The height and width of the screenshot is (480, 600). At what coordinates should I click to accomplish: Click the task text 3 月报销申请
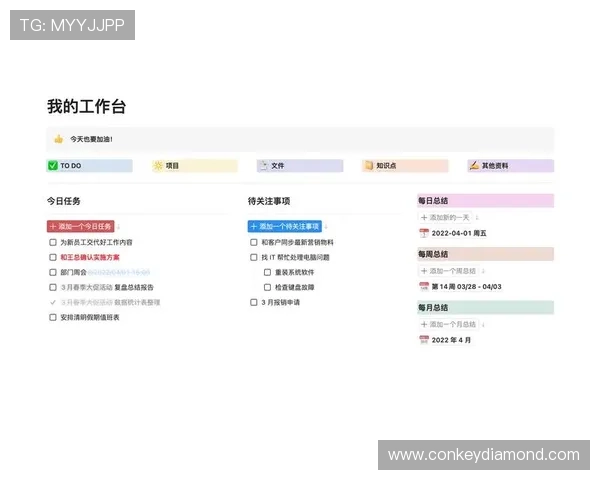point(280,302)
